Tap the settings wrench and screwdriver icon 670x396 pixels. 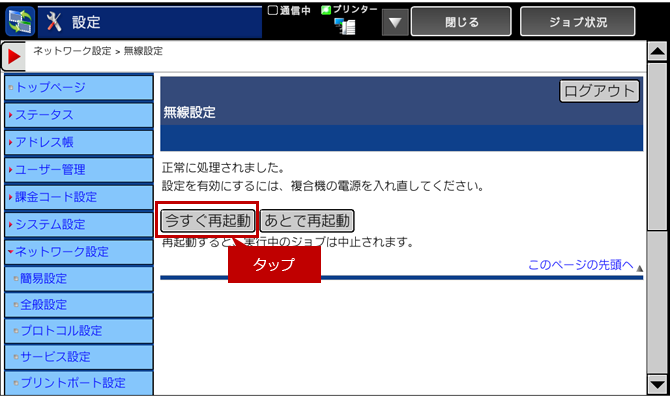[x=54, y=21]
